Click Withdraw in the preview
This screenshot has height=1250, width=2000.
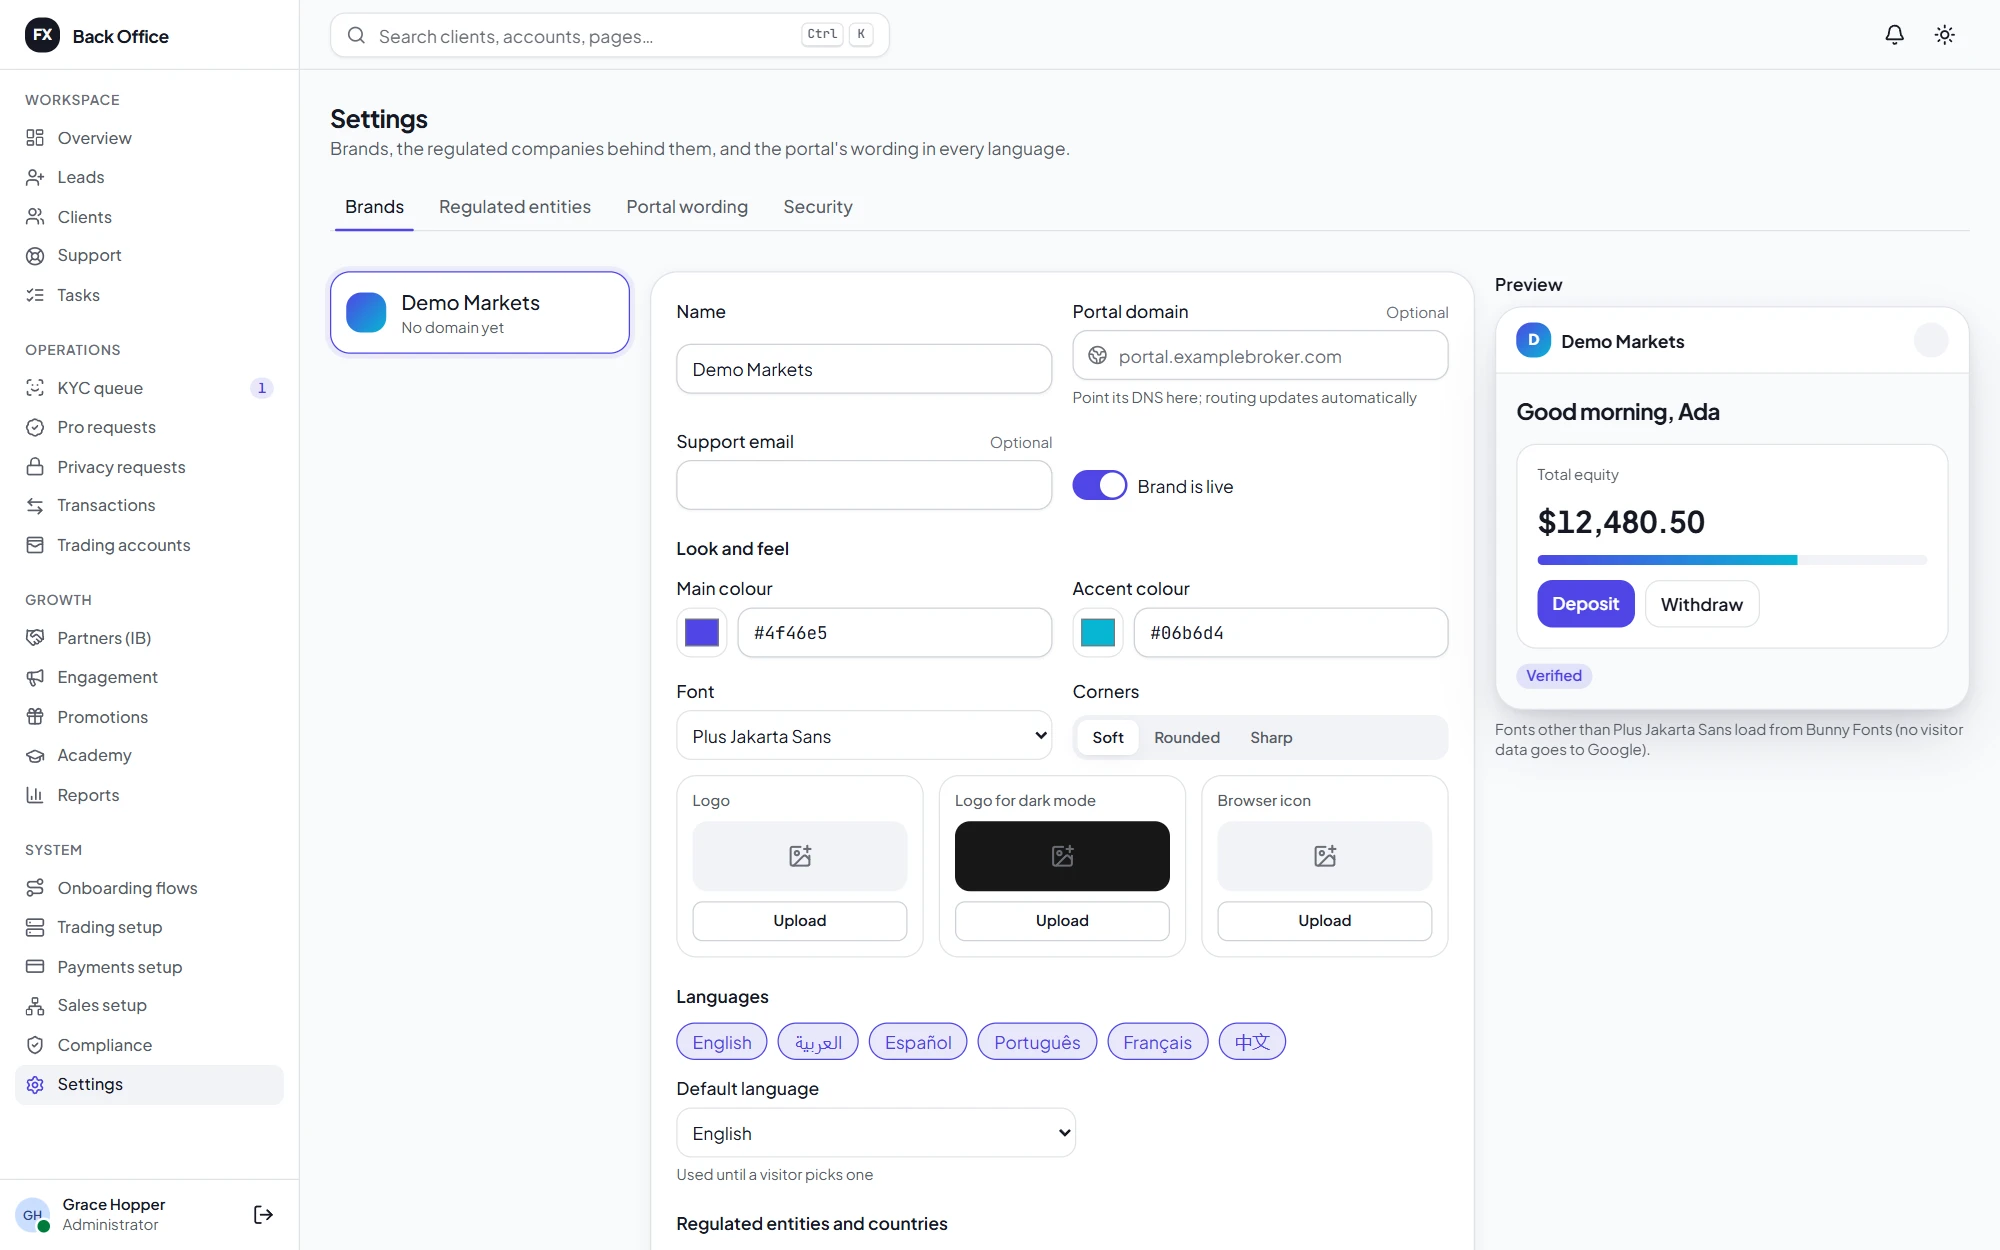coord(1702,604)
